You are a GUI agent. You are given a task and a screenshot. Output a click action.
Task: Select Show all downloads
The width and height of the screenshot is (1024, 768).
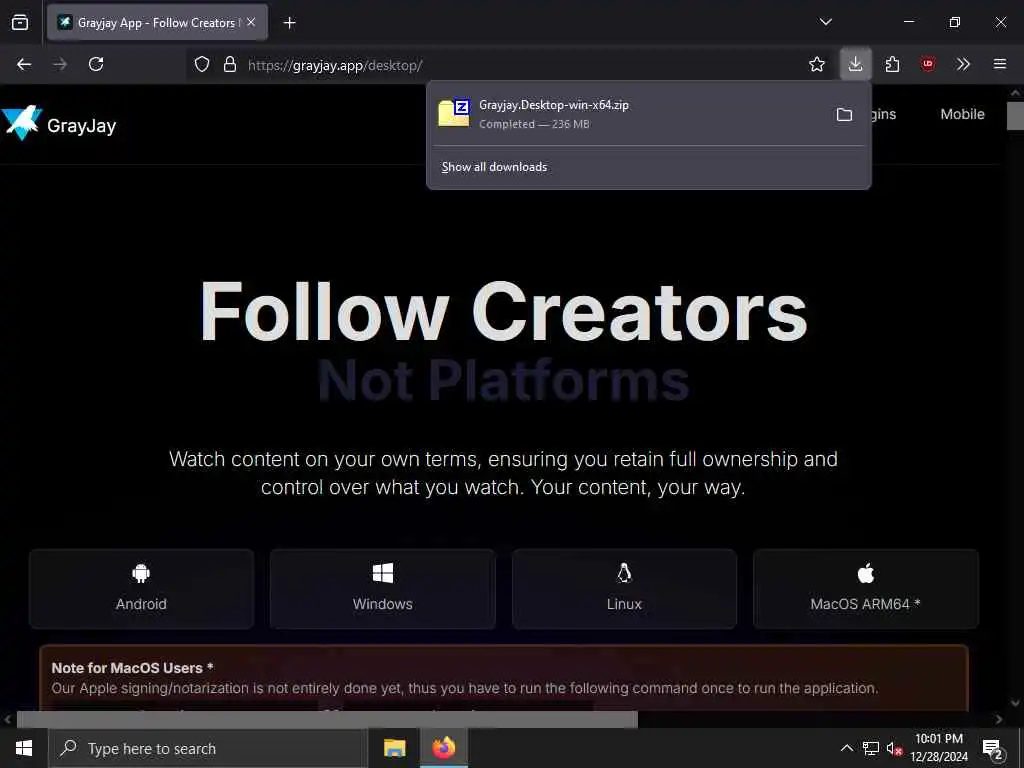[x=494, y=167]
